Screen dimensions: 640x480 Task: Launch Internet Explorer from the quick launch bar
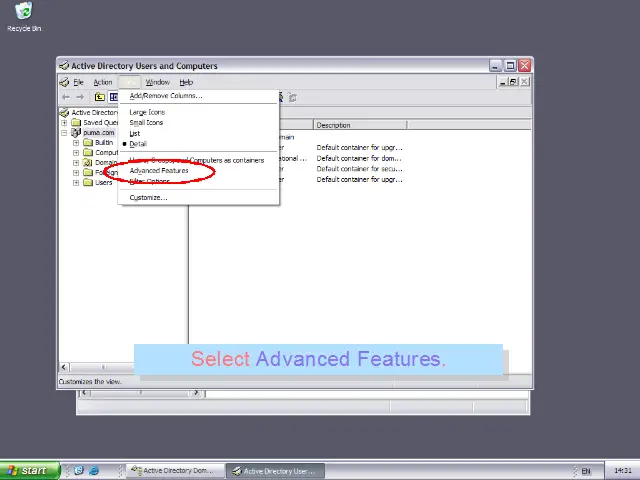click(x=94, y=471)
